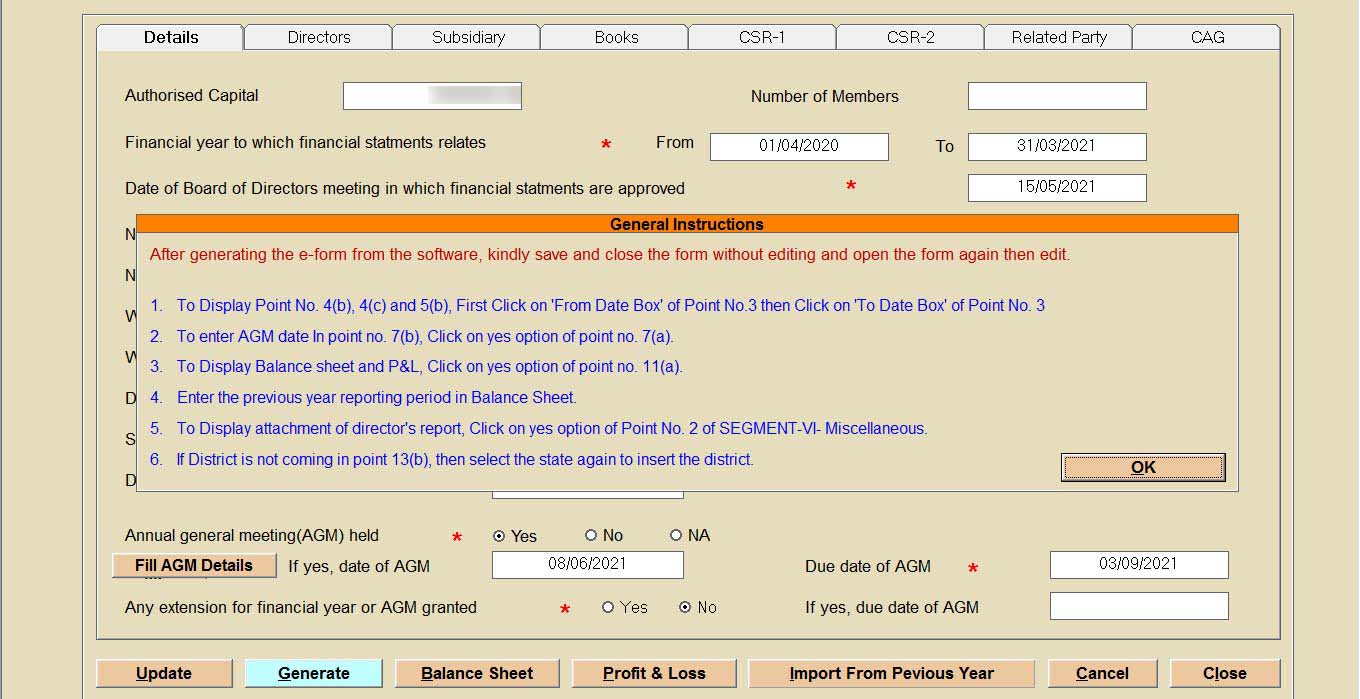This screenshot has width=1360, height=699.
Task: Open the Profit & Loss form
Action: coord(654,673)
